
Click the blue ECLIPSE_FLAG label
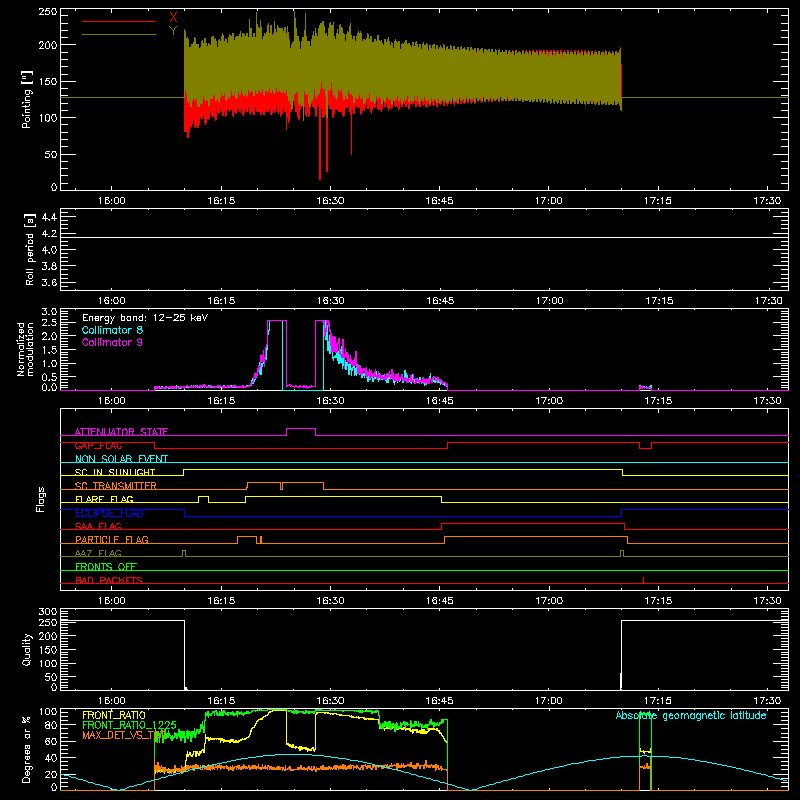109,513
